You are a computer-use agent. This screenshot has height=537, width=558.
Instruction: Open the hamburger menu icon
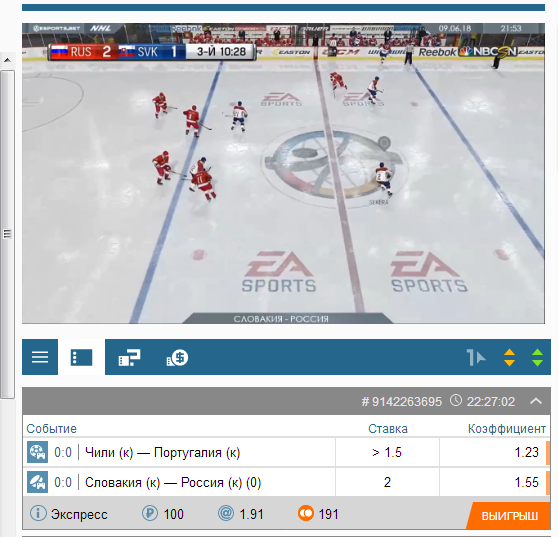[x=40, y=357]
